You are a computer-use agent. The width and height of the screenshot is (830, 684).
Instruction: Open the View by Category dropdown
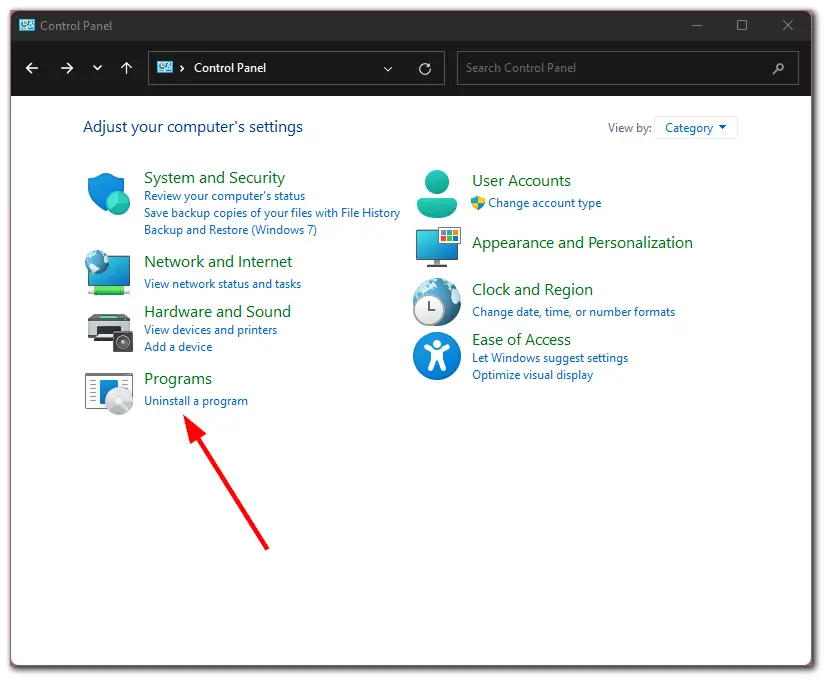[696, 128]
